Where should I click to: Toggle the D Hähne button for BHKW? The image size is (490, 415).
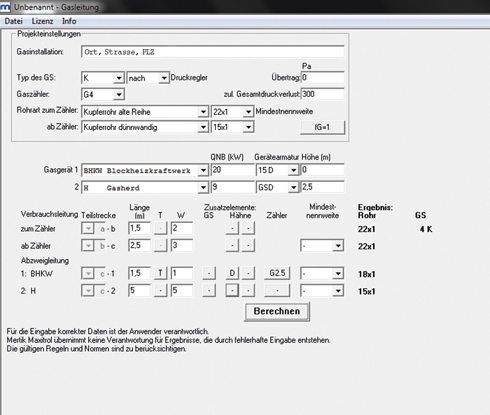point(232,273)
